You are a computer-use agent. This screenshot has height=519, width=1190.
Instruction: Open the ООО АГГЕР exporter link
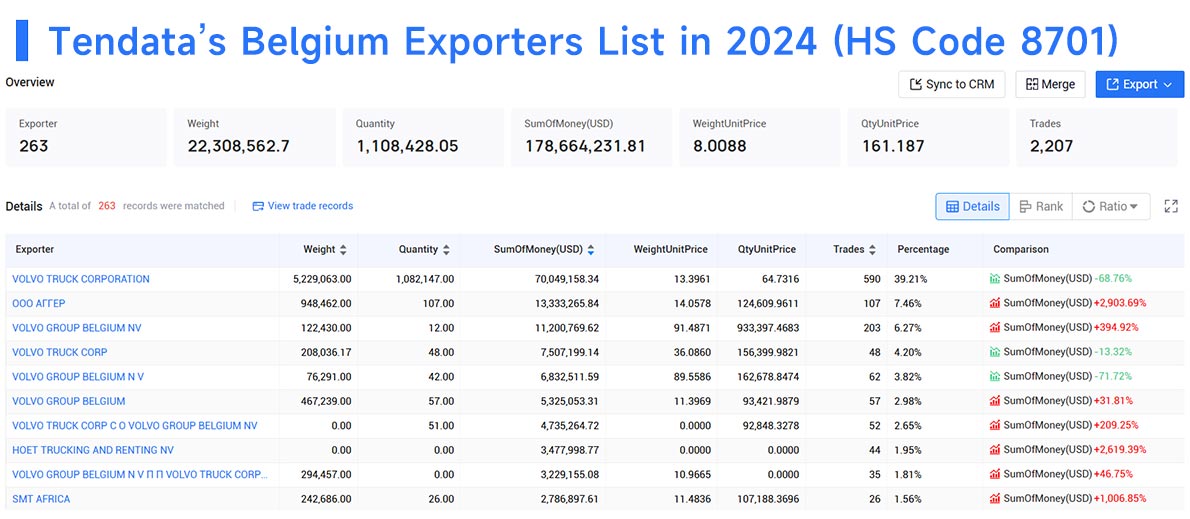(x=39, y=304)
